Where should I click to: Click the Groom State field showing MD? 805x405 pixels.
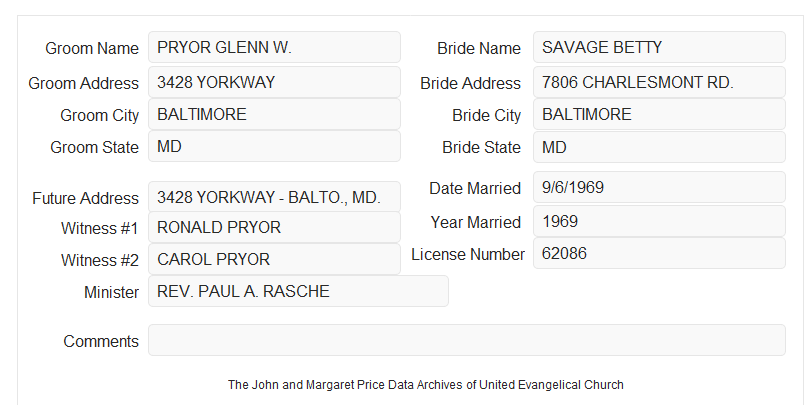[274, 146]
